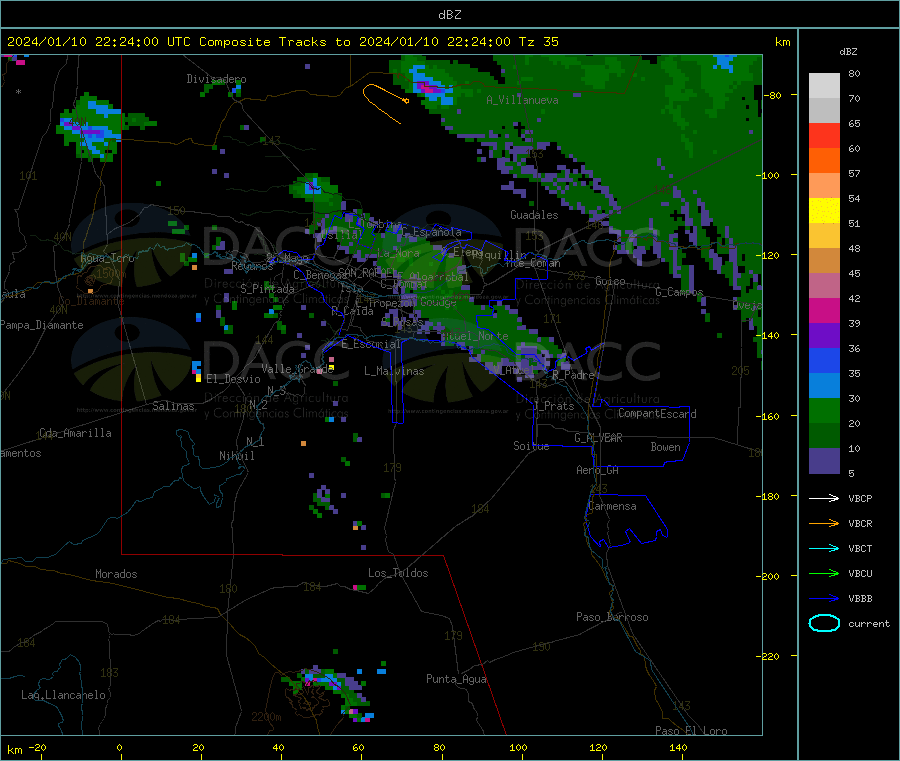Click the orange VBCR arrow in legend
The image size is (900, 761).
tap(824, 523)
